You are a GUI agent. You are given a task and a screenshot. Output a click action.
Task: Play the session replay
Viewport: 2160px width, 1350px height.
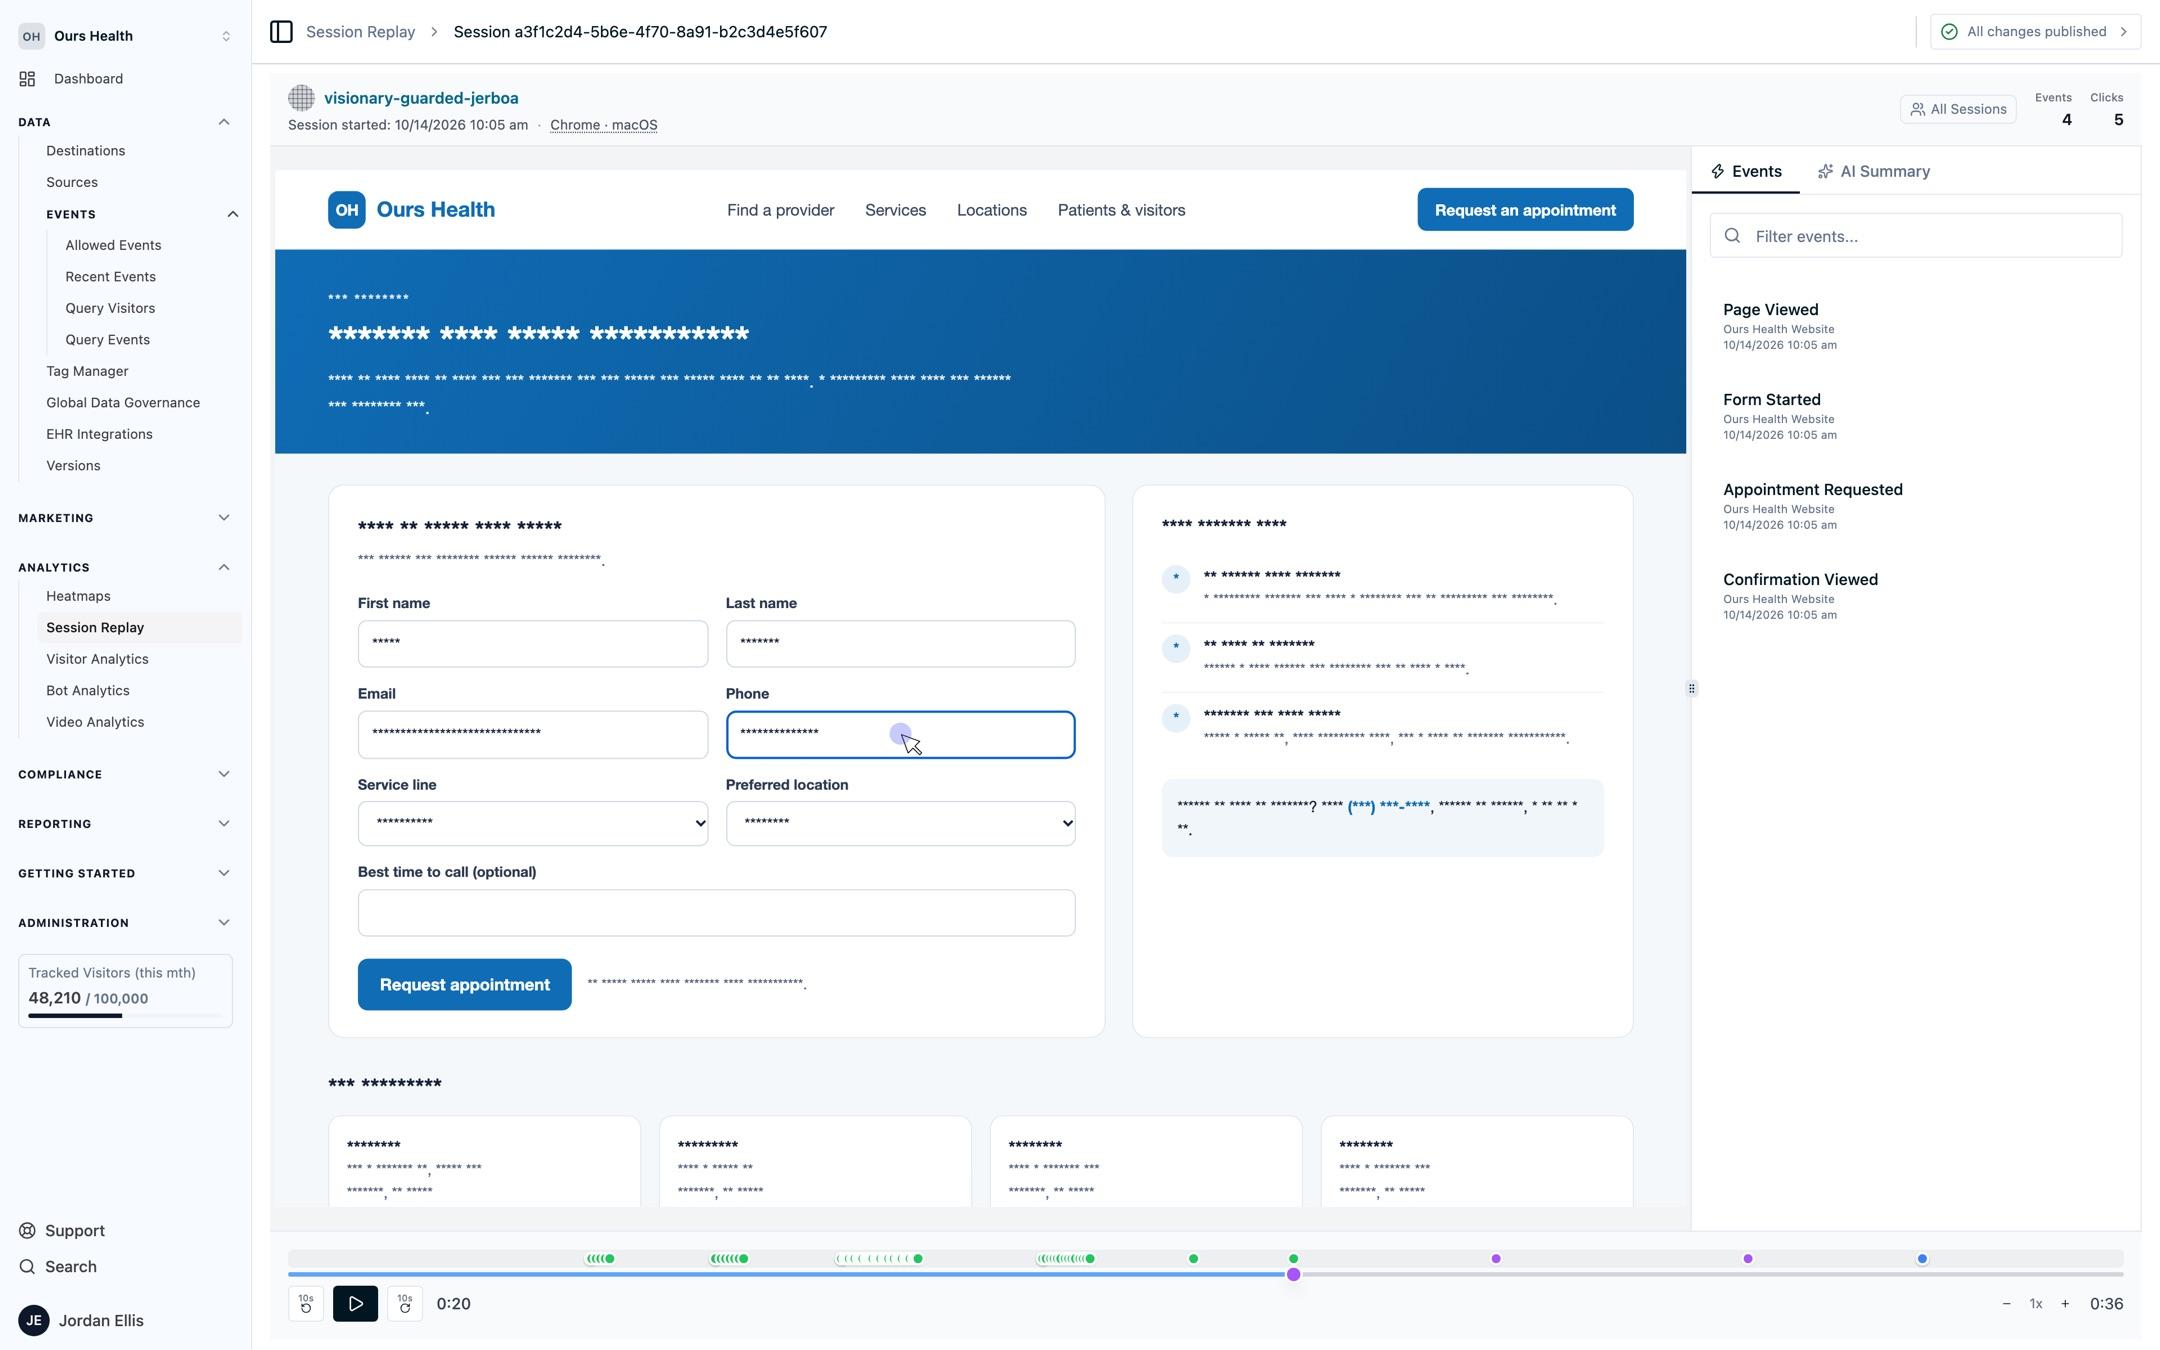pos(355,1304)
